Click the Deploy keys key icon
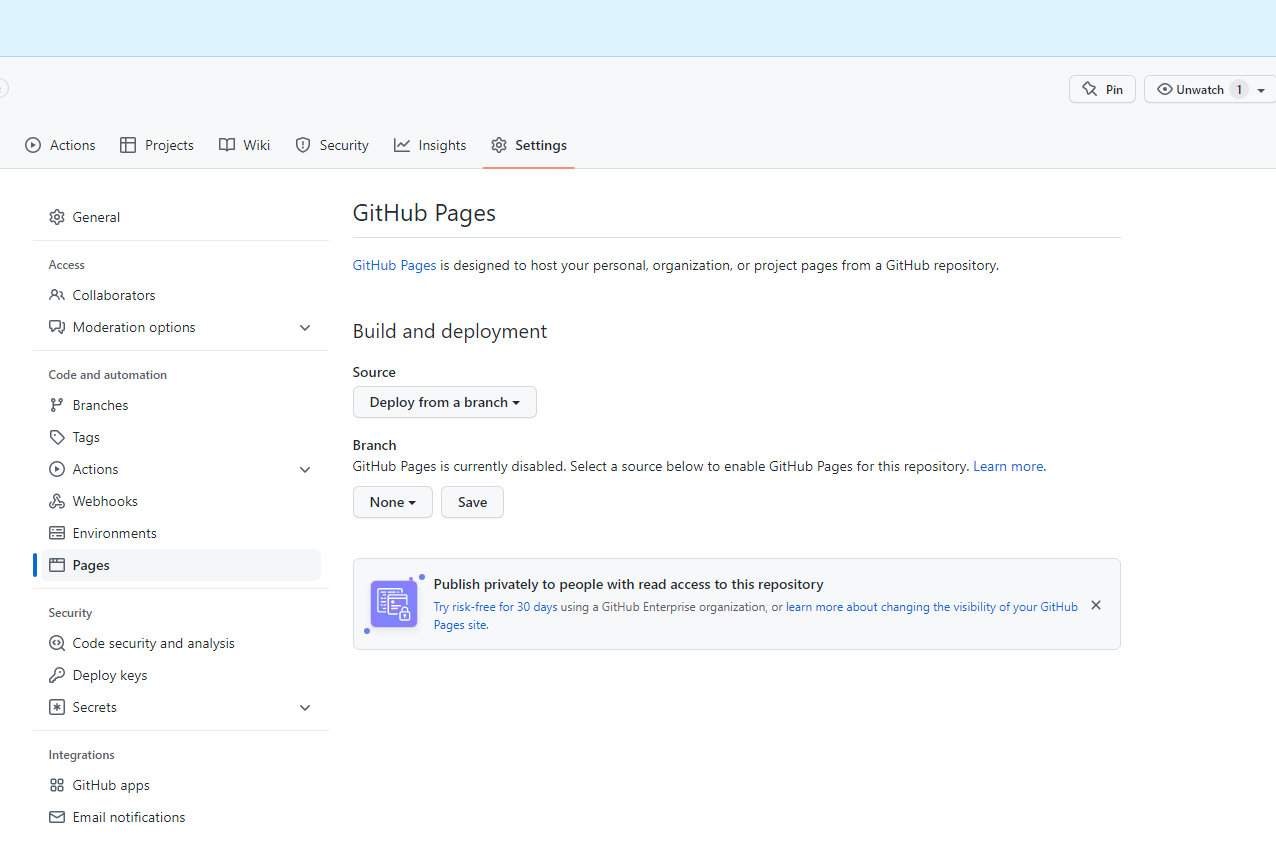The image size is (1276, 862). click(x=57, y=675)
